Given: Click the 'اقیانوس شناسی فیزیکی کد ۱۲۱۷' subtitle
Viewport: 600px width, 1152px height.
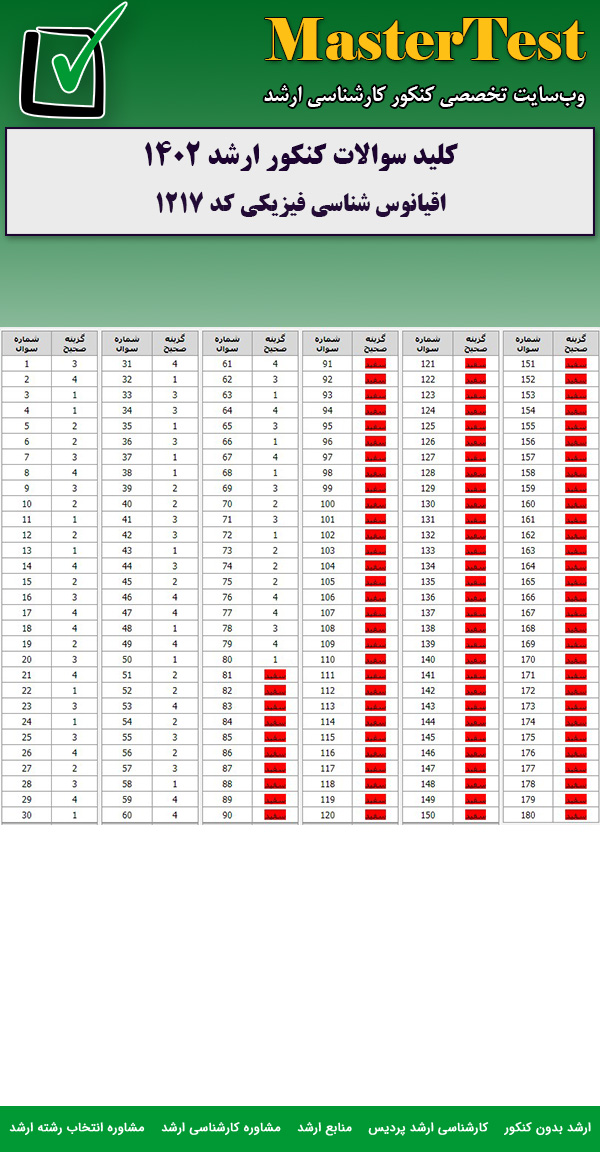Looking at the screenshot, I should (300, 203).
